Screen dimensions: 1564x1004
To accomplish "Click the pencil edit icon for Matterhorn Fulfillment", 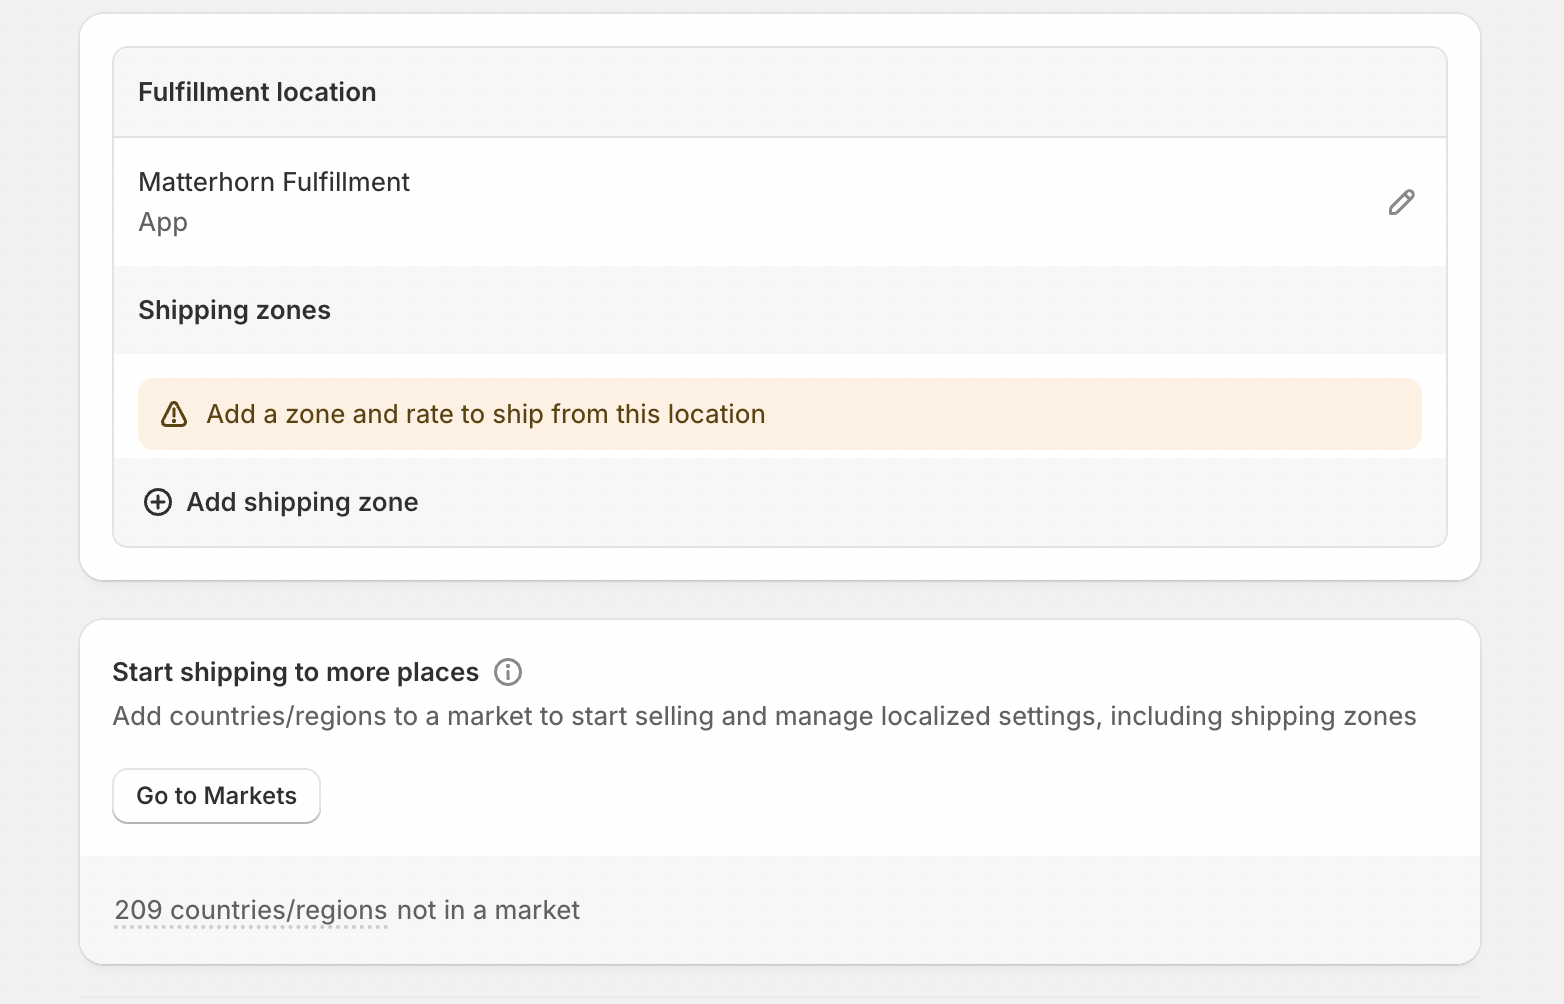I will click(1401, 202).
